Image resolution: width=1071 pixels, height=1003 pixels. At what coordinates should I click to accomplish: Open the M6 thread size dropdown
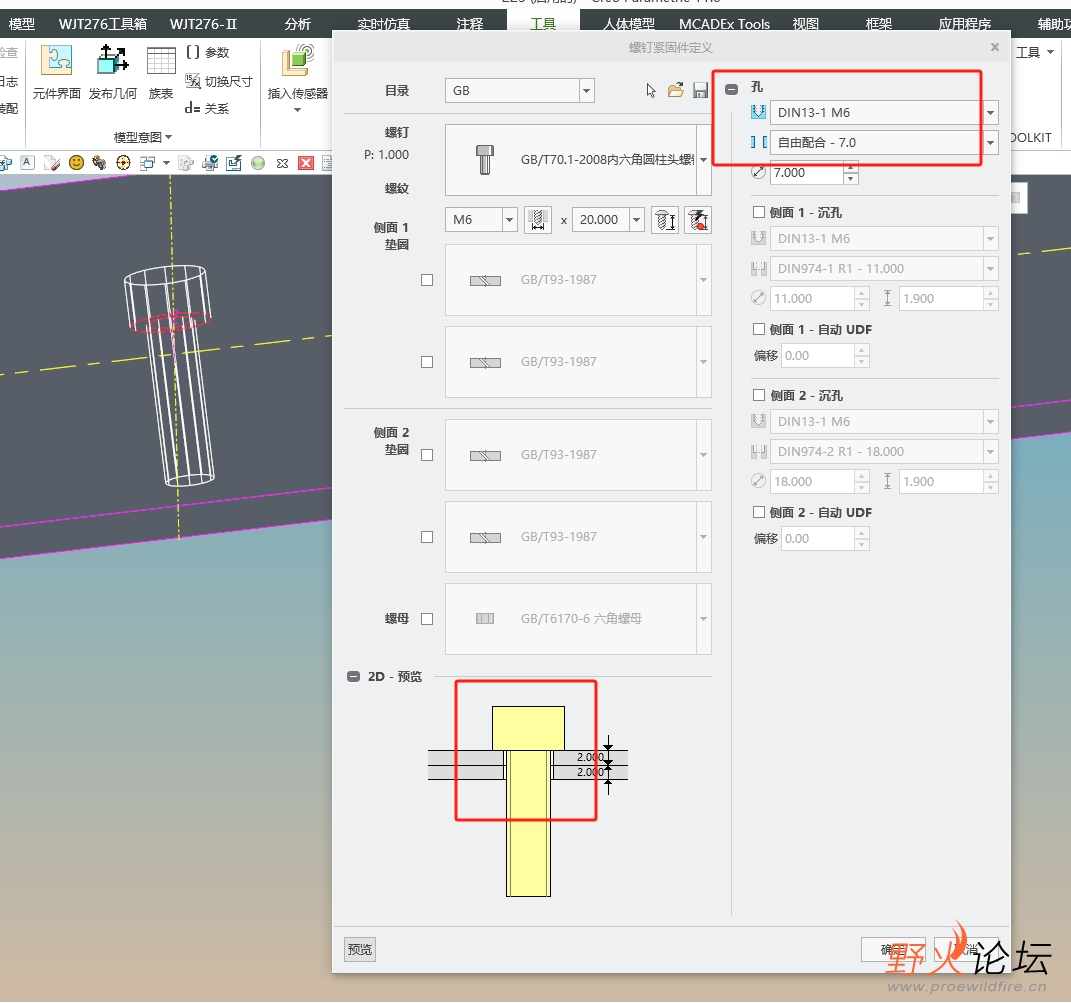tap(510, 220)
